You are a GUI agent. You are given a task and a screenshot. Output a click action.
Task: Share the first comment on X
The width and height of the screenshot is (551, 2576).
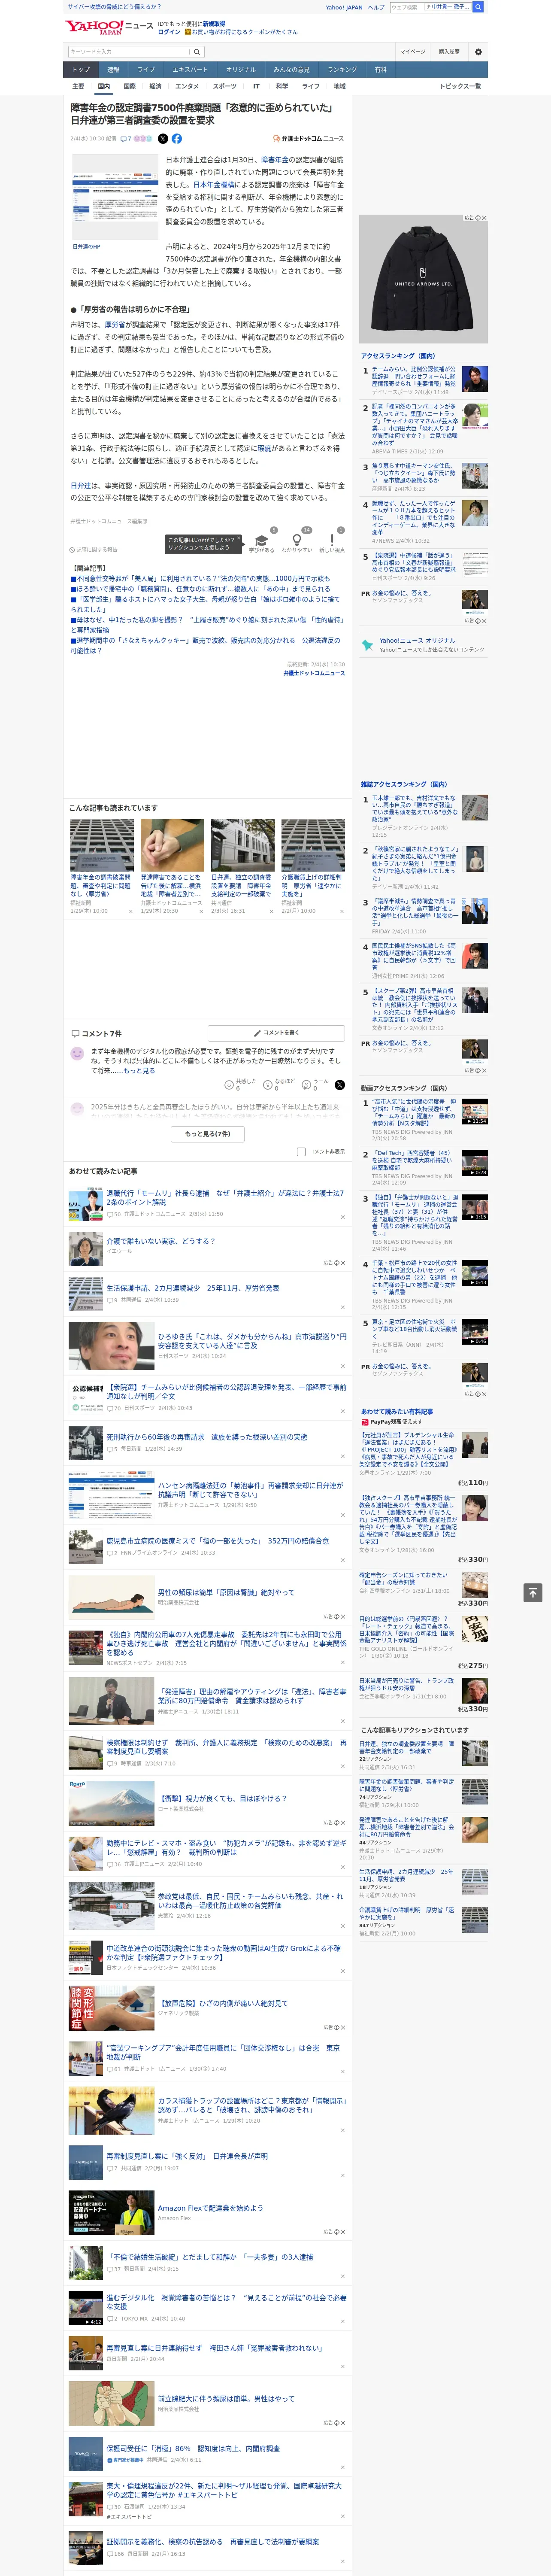tap(340, 1084)
